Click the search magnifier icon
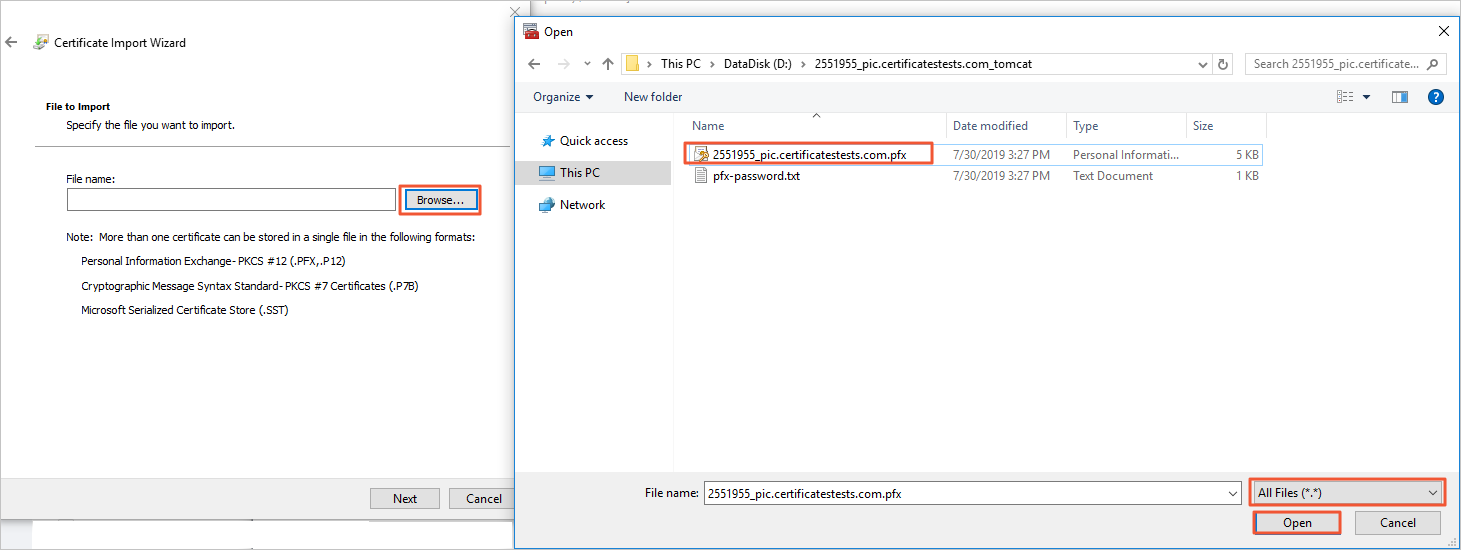 pyautogui.click(x=1433, y=64)
